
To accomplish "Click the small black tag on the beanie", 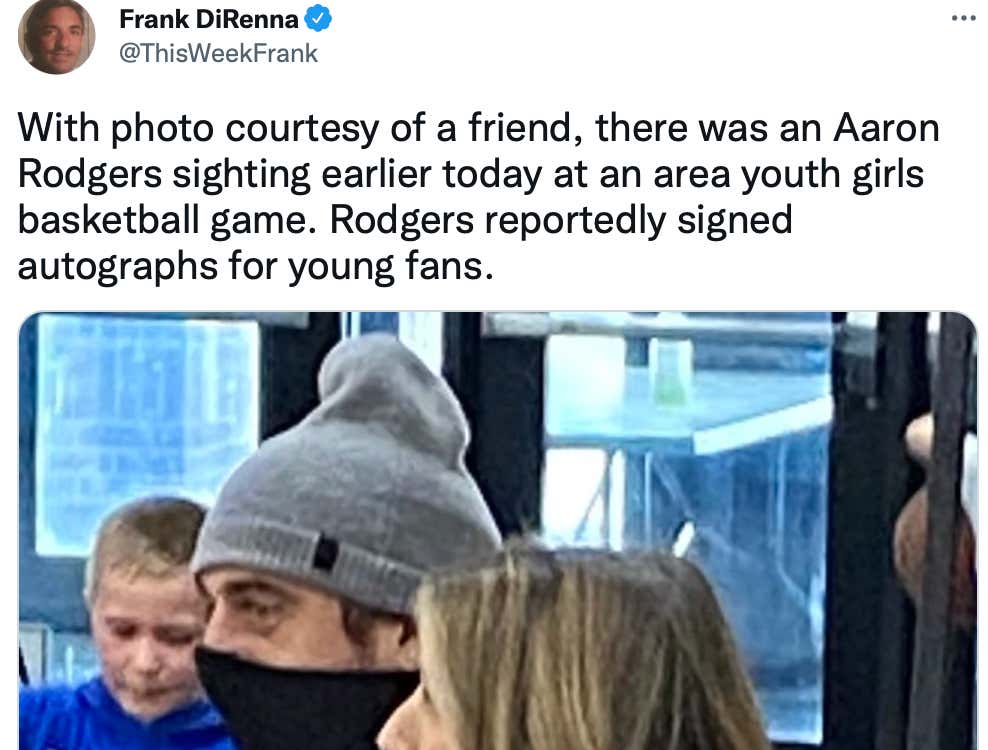I will point(326,553).
